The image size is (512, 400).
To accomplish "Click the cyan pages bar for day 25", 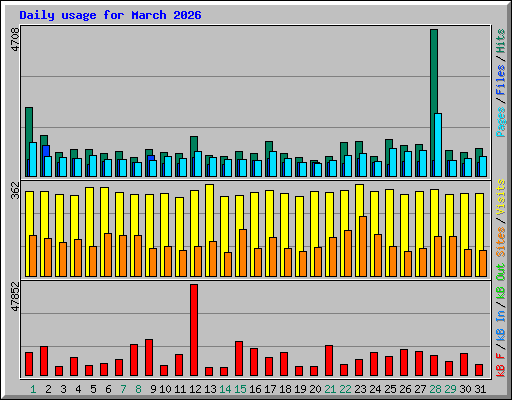I will click(393, 162).
